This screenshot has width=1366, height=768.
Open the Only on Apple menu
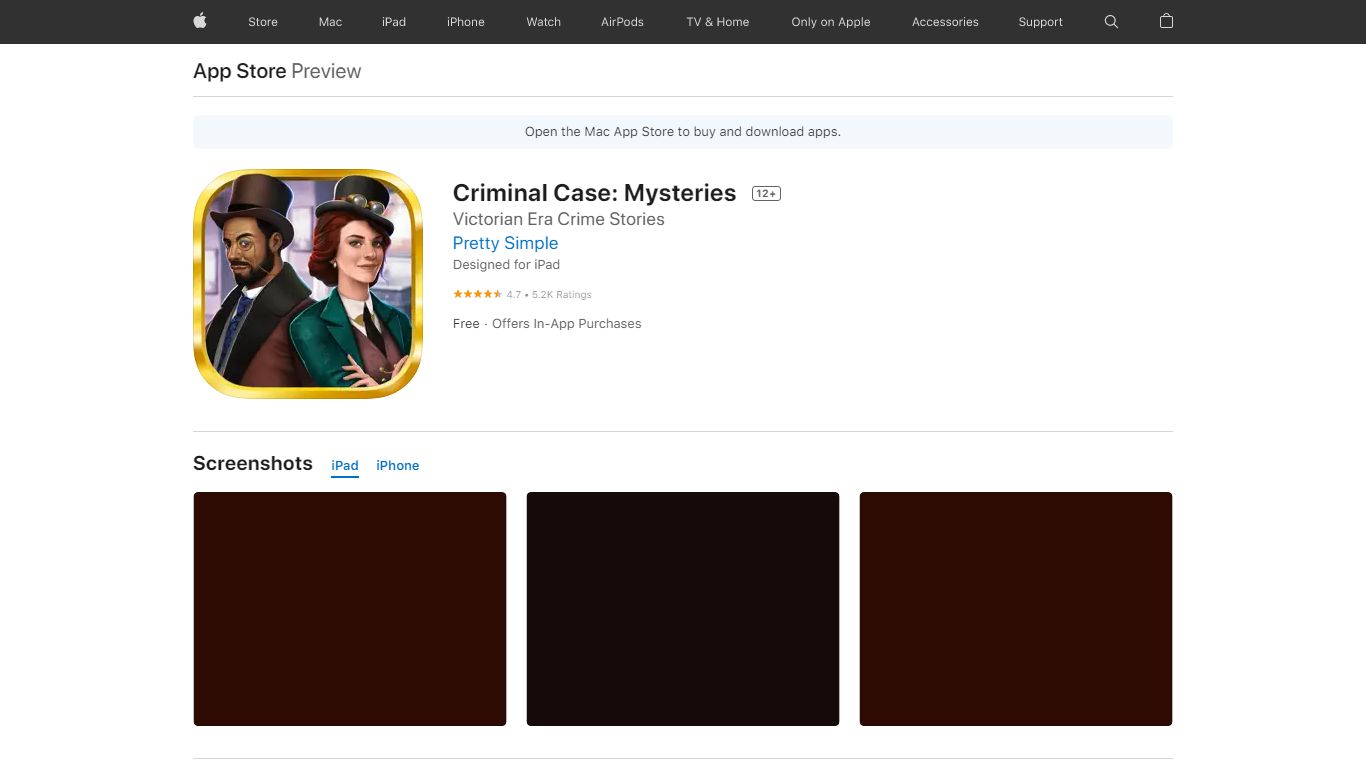coord(831,22)
